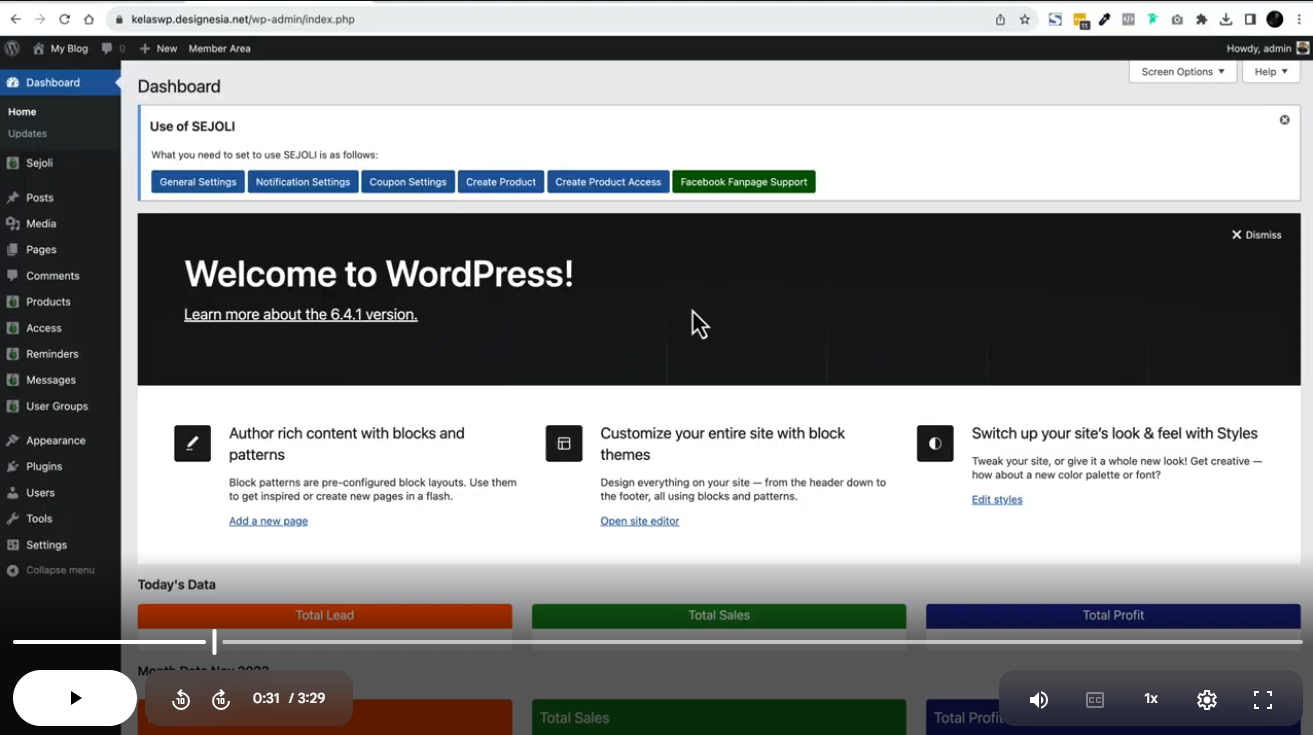Expand the Help dropdown
The height and width of the screenshot is (735, 1313).
click(1271, 72)
